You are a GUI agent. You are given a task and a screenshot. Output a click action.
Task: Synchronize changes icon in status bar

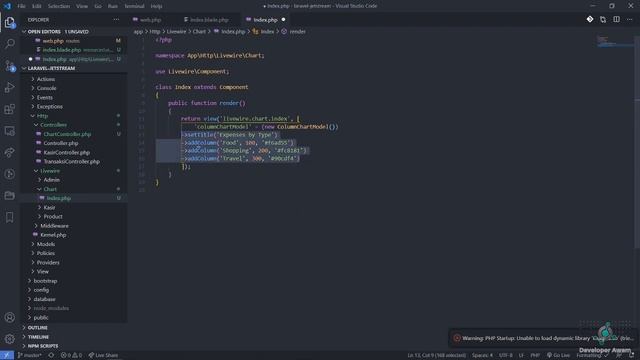click(x=51, y=355)
